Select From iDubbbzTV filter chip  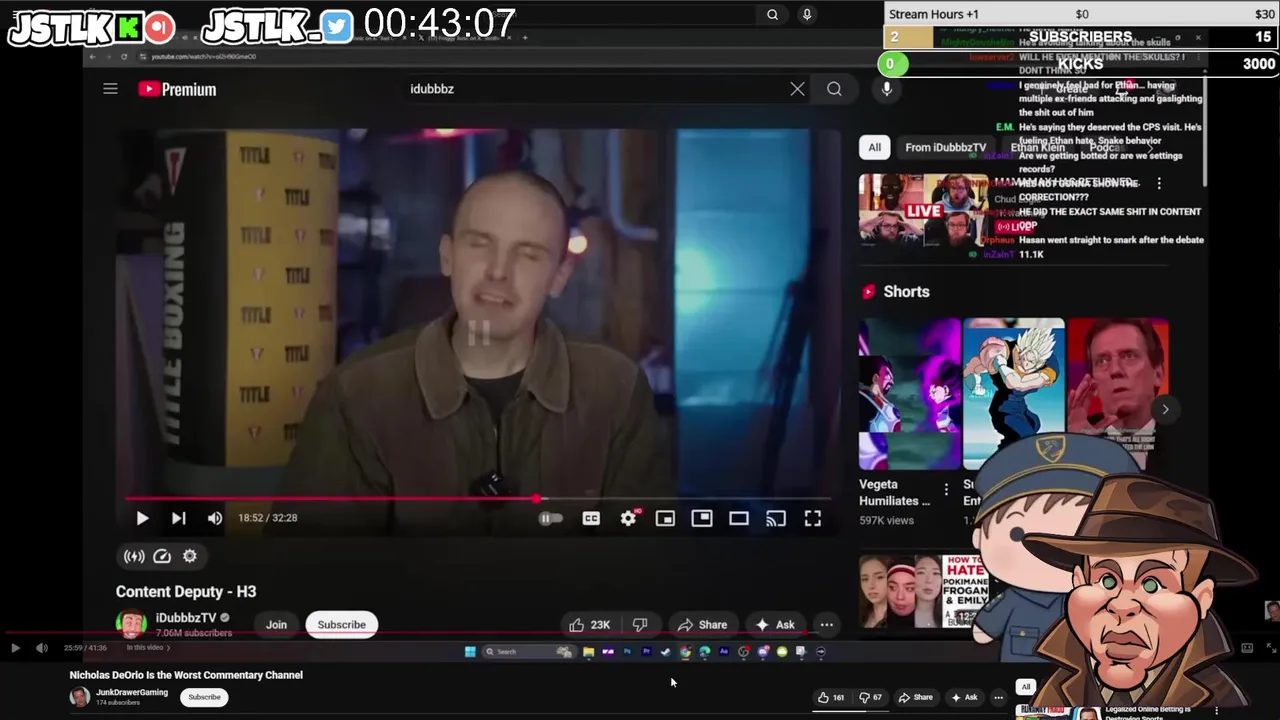(x=945, y=147)
